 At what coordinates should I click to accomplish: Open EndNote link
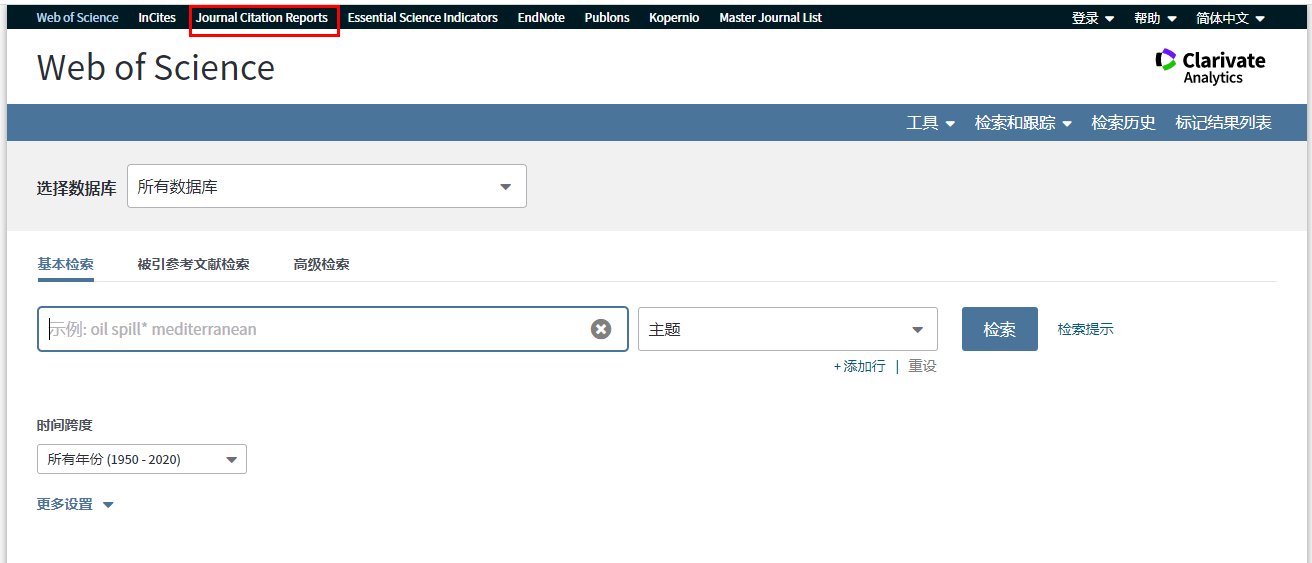pyautogui.click(x=541, y=18)
